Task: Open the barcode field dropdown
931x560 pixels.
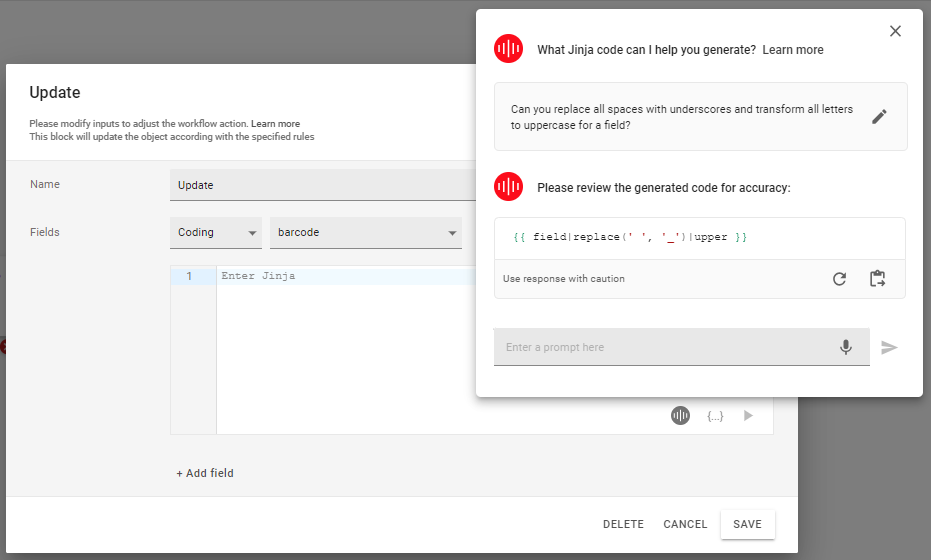Action: pyautogui.click(x=365, y=233)
